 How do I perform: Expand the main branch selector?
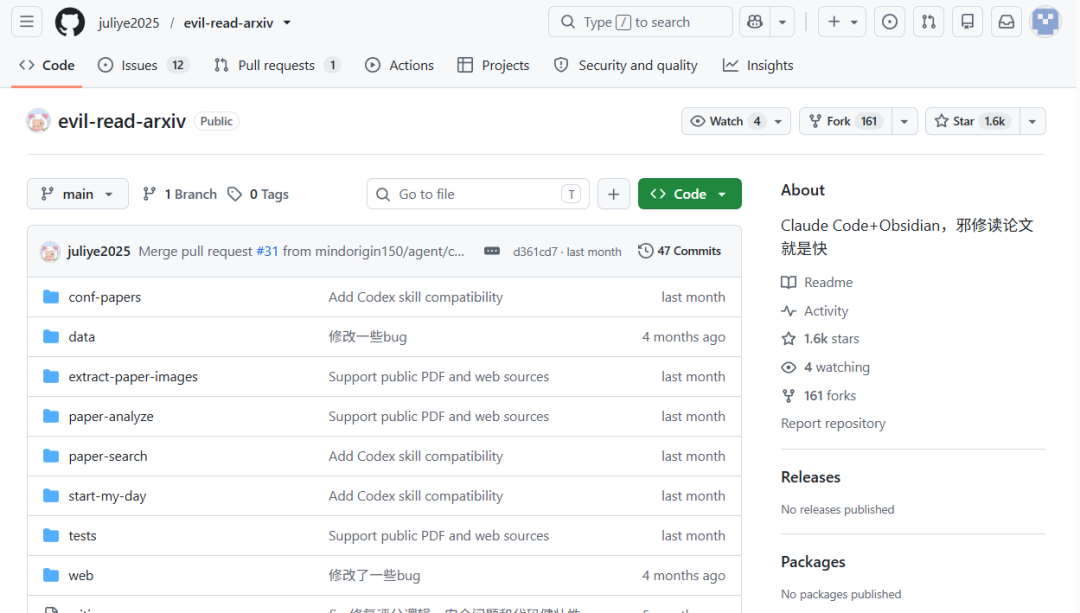point(78,194)
